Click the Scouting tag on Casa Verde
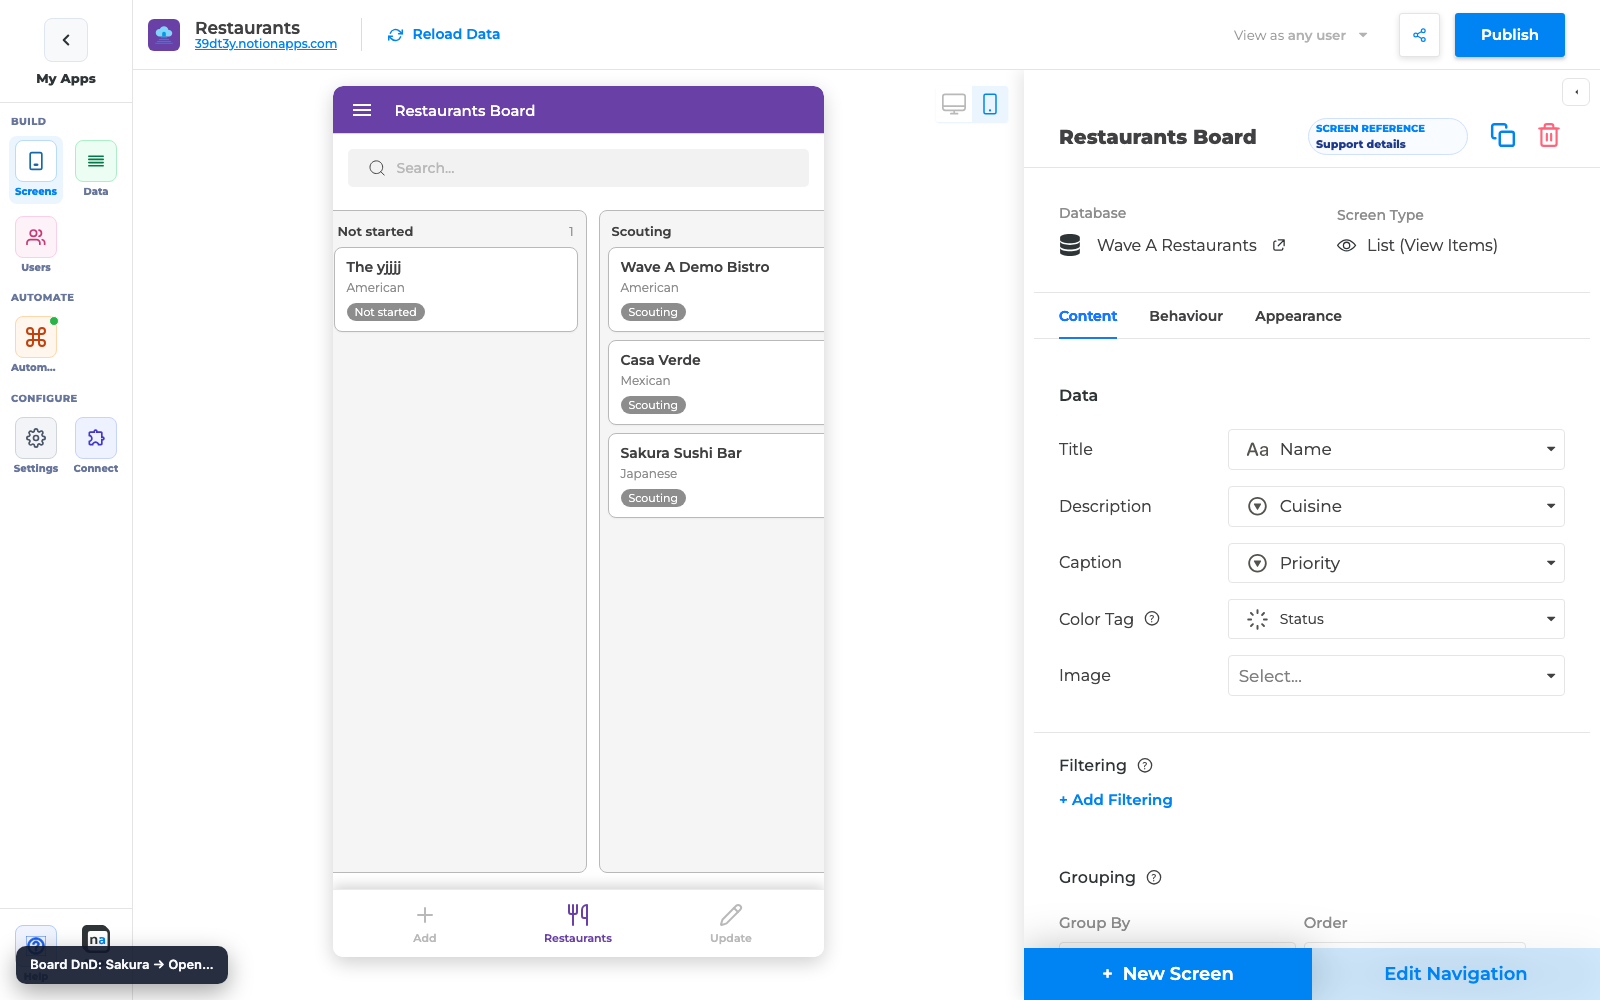This screenshot has height=1000, width=1600. (x=653, y=405)
